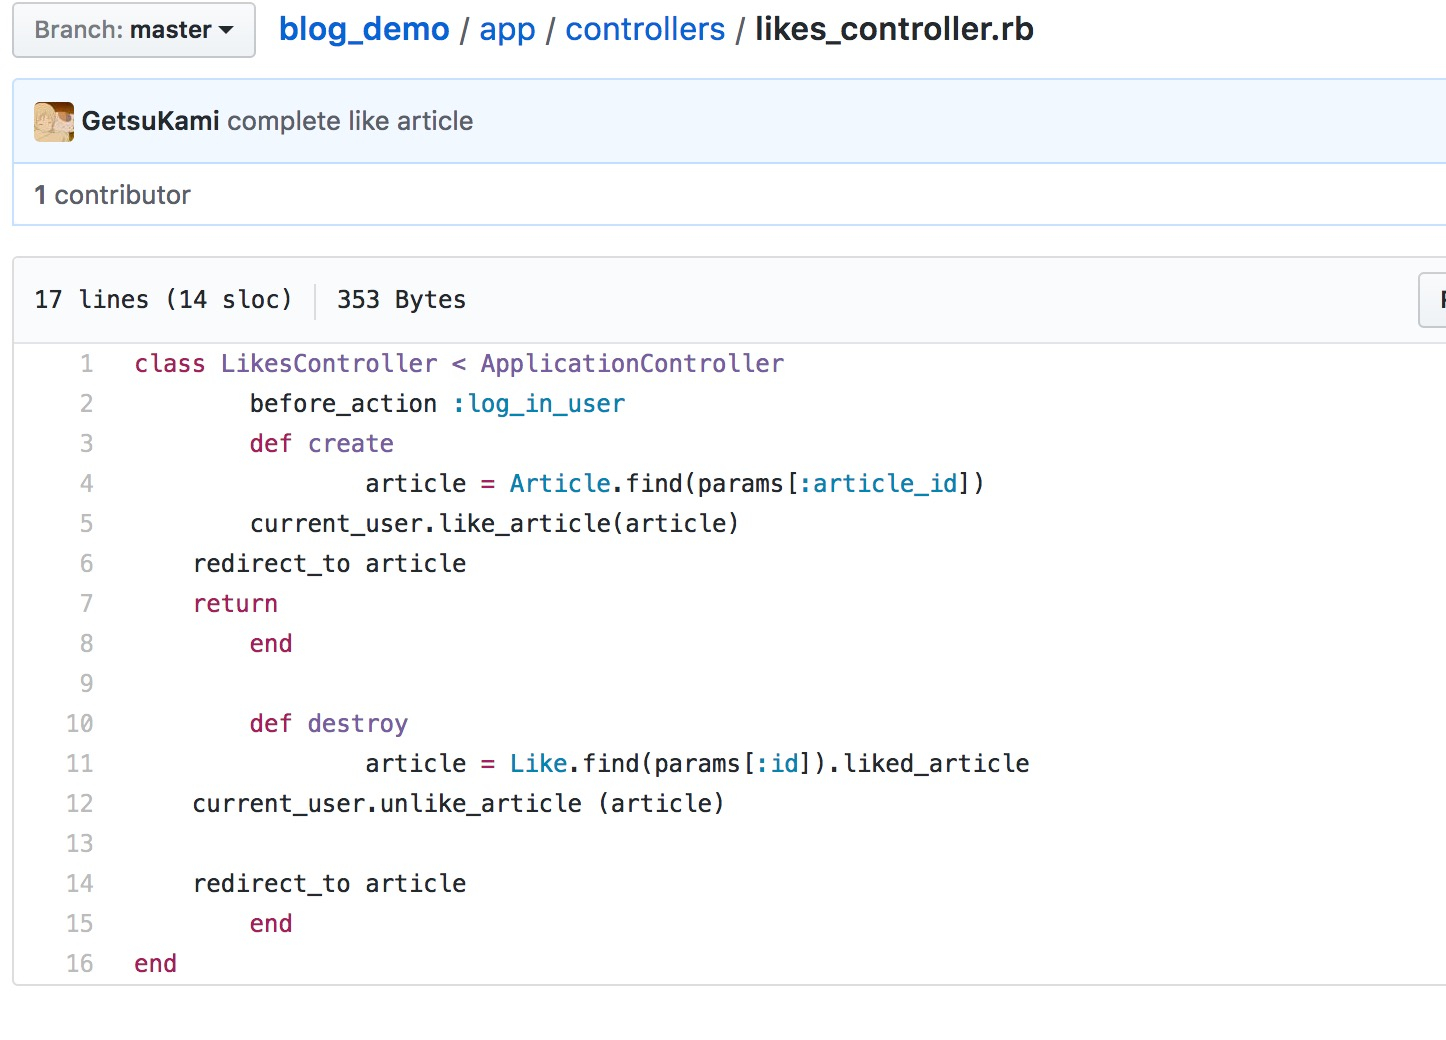Go to the app folder breadcrumb
Screen dimensions: 1446x1040
coord(507,29)
